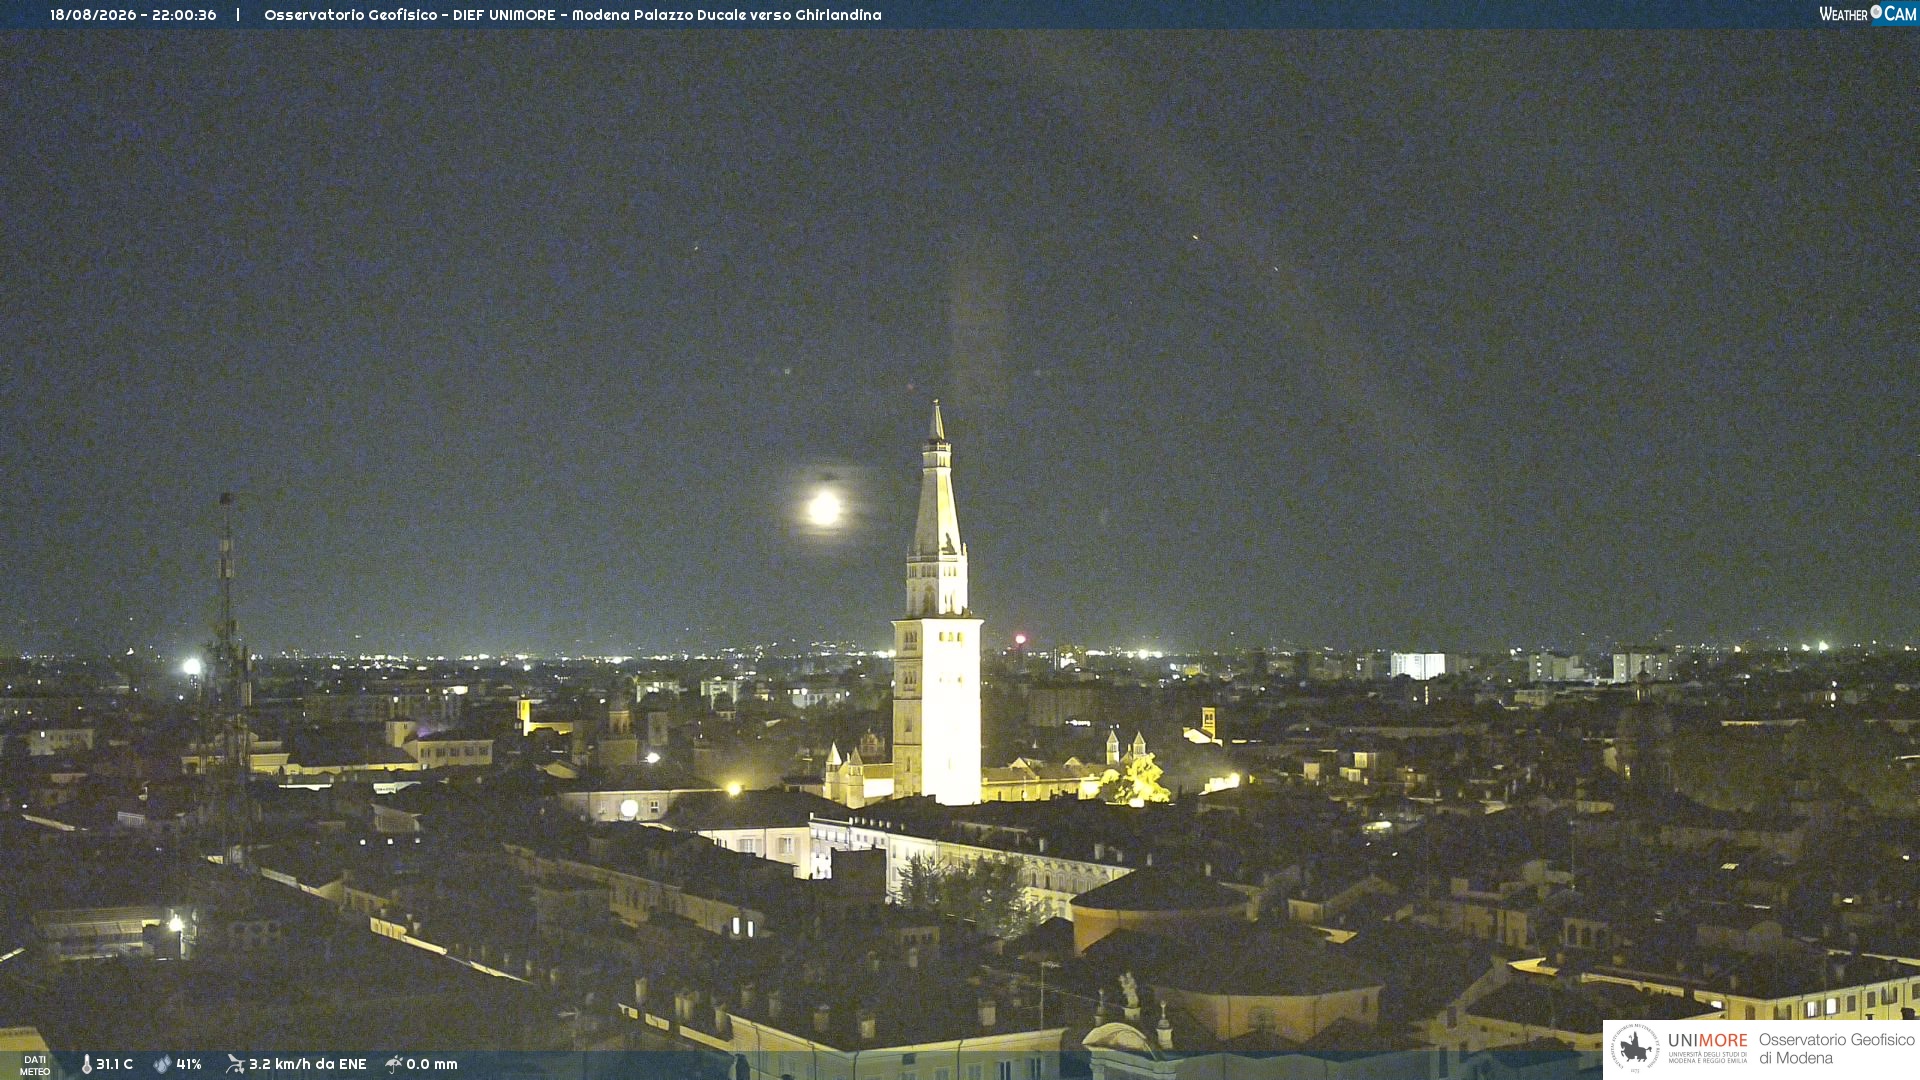Open the UNIMORE logo text
1920x1080 pixels.
(x=1708, y=1041)
